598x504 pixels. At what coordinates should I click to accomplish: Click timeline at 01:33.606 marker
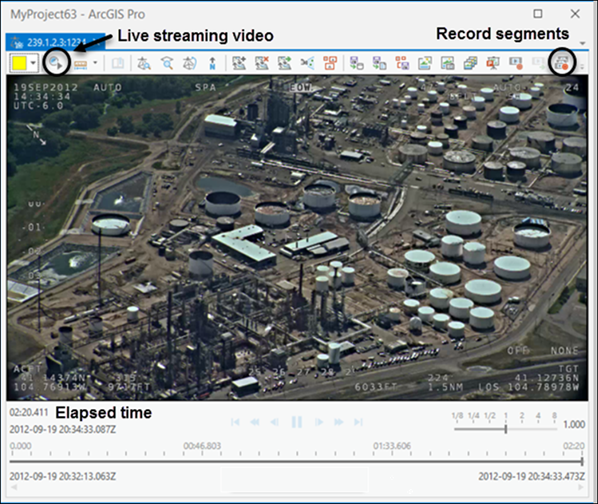pyautogui.click(x=392, y=446)
